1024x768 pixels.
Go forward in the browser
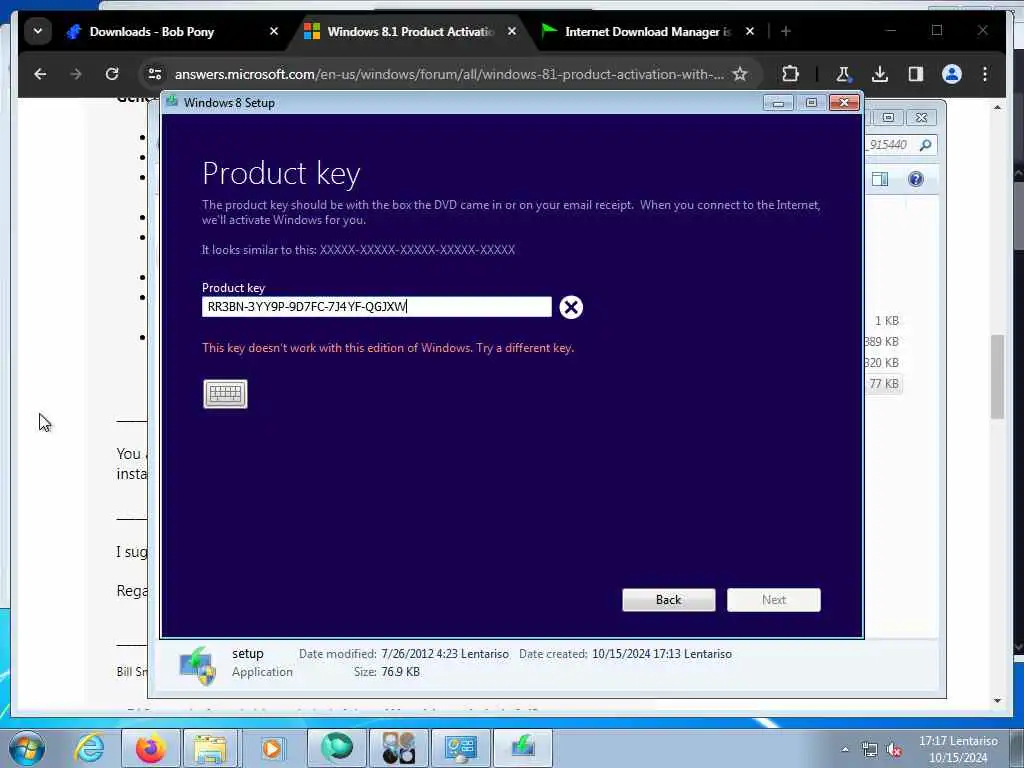76,74
